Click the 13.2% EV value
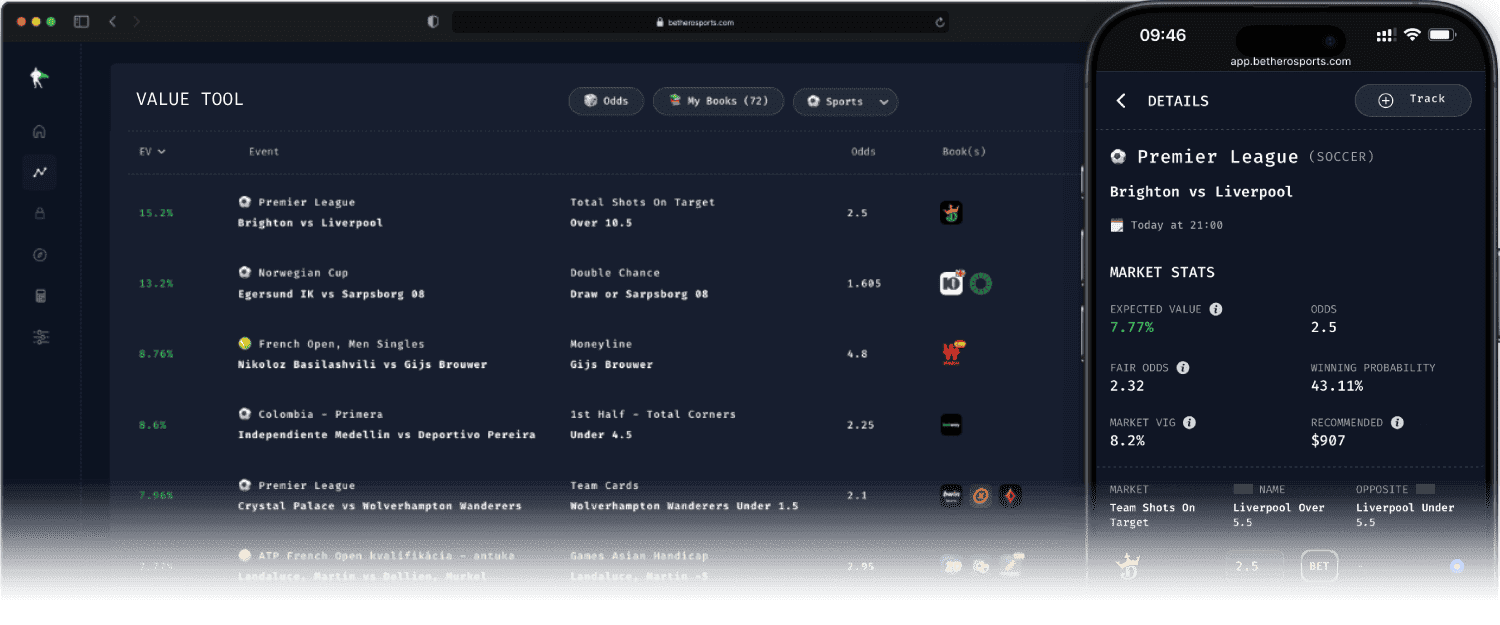This screenshot has width=1500, height=625. coord(156,283)
